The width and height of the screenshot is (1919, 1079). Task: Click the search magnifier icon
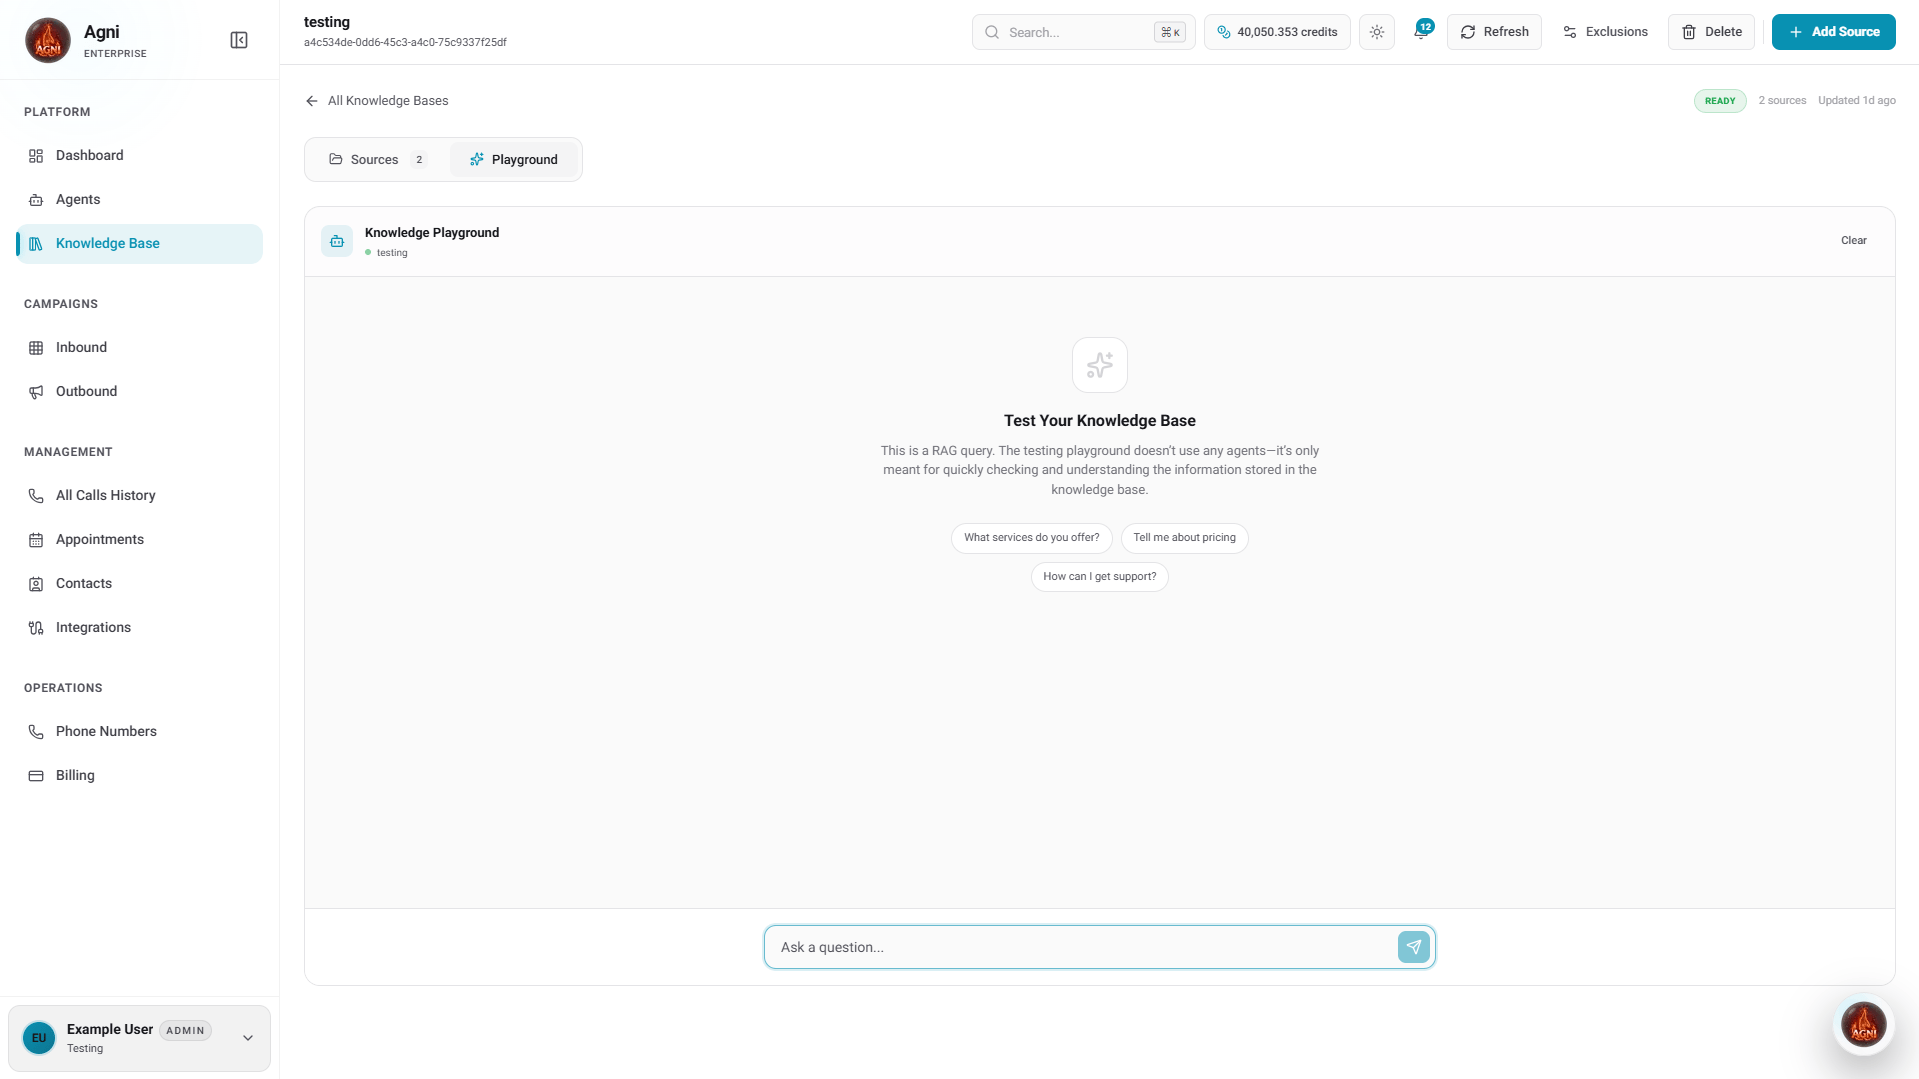coord(992,32)
